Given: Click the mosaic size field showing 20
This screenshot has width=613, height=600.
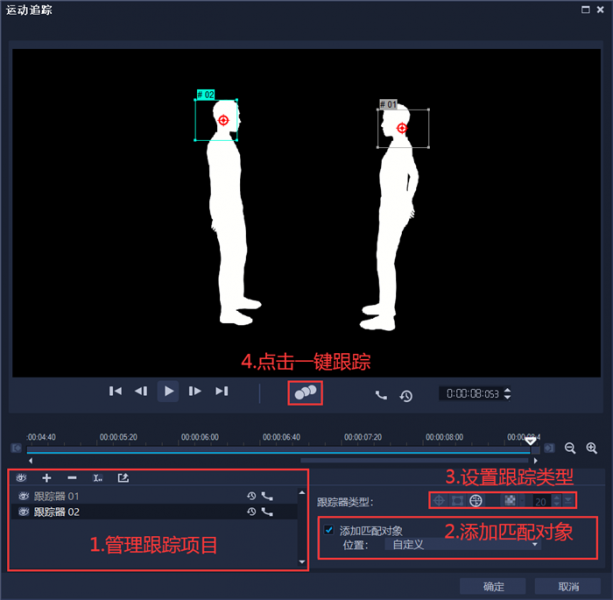Looking at the screenshot, I should [541, 501].
